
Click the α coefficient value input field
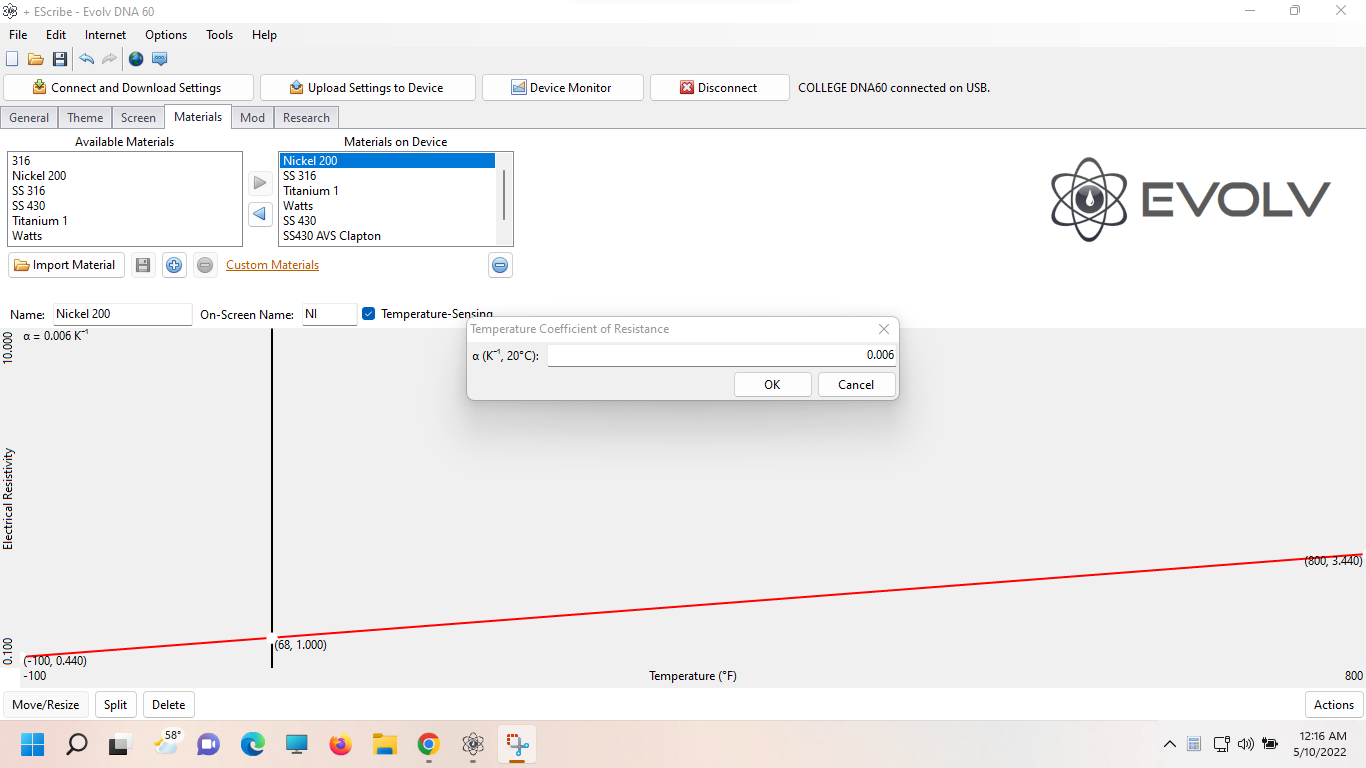(721, 355)
